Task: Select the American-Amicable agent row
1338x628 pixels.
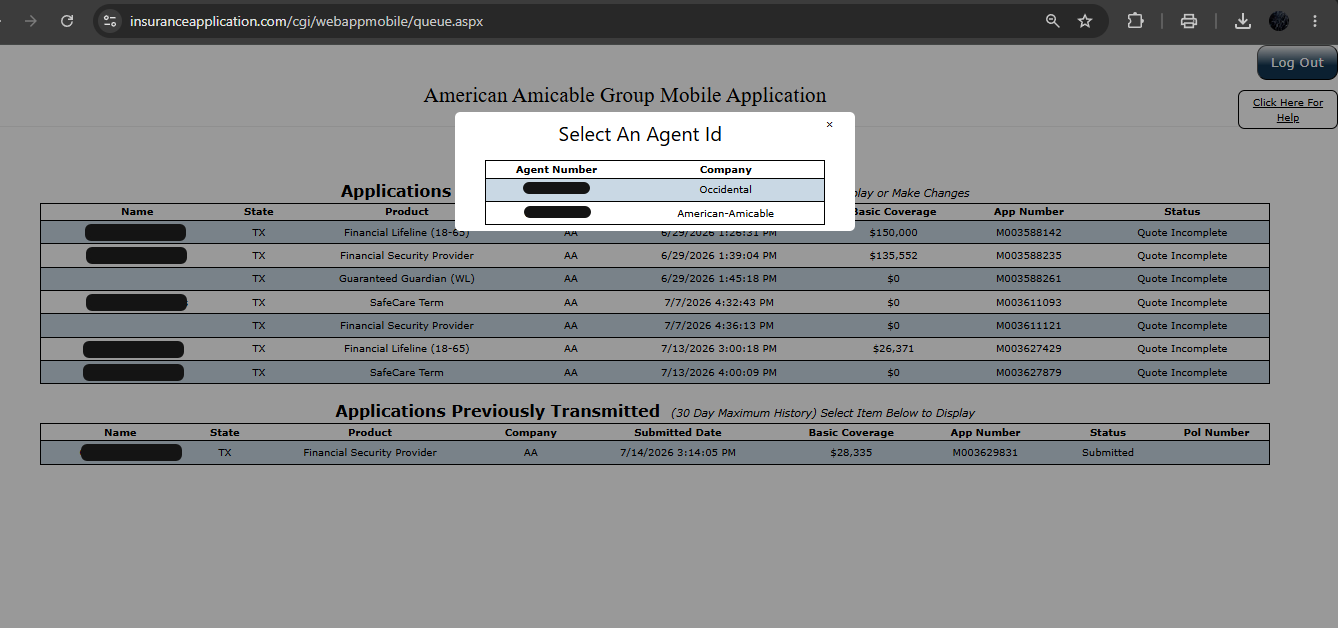Action: coord(655,213)
